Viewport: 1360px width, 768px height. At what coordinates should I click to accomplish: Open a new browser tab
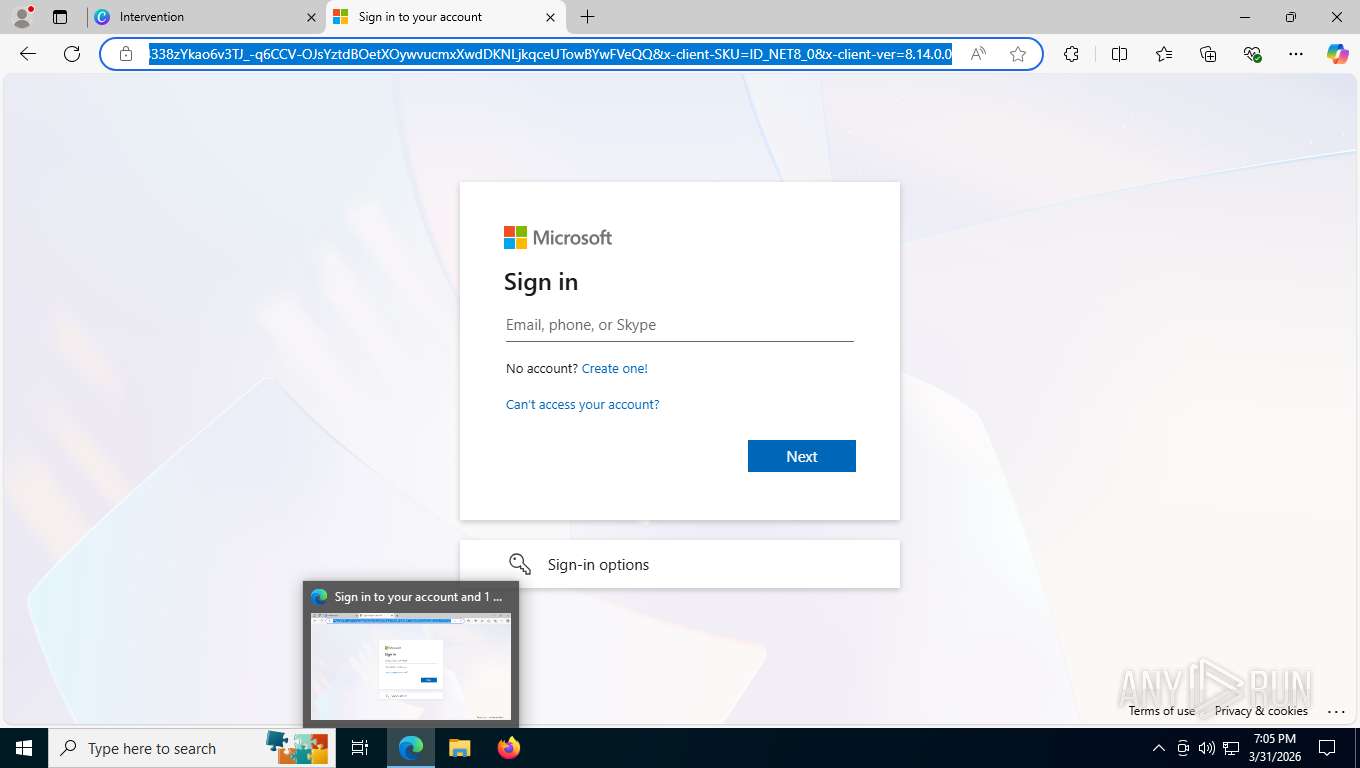point(588,17)
